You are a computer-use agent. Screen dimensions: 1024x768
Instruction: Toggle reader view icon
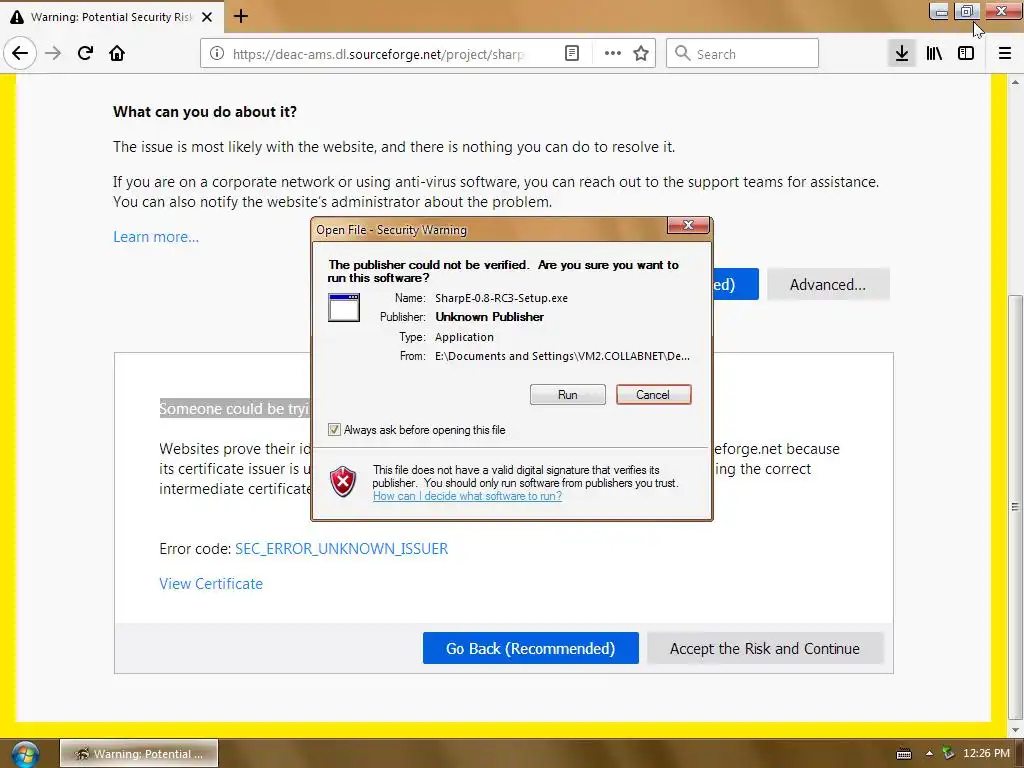[x=571, y=54]
